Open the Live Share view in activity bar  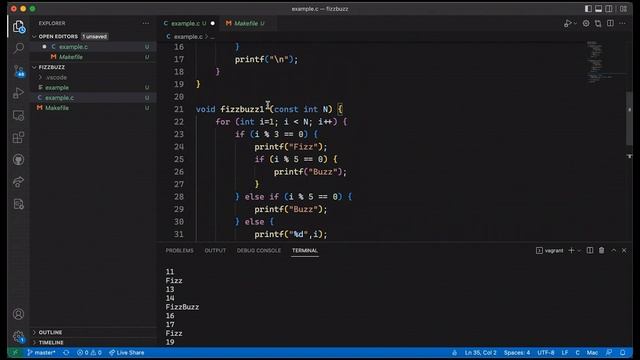pos(18,182)
